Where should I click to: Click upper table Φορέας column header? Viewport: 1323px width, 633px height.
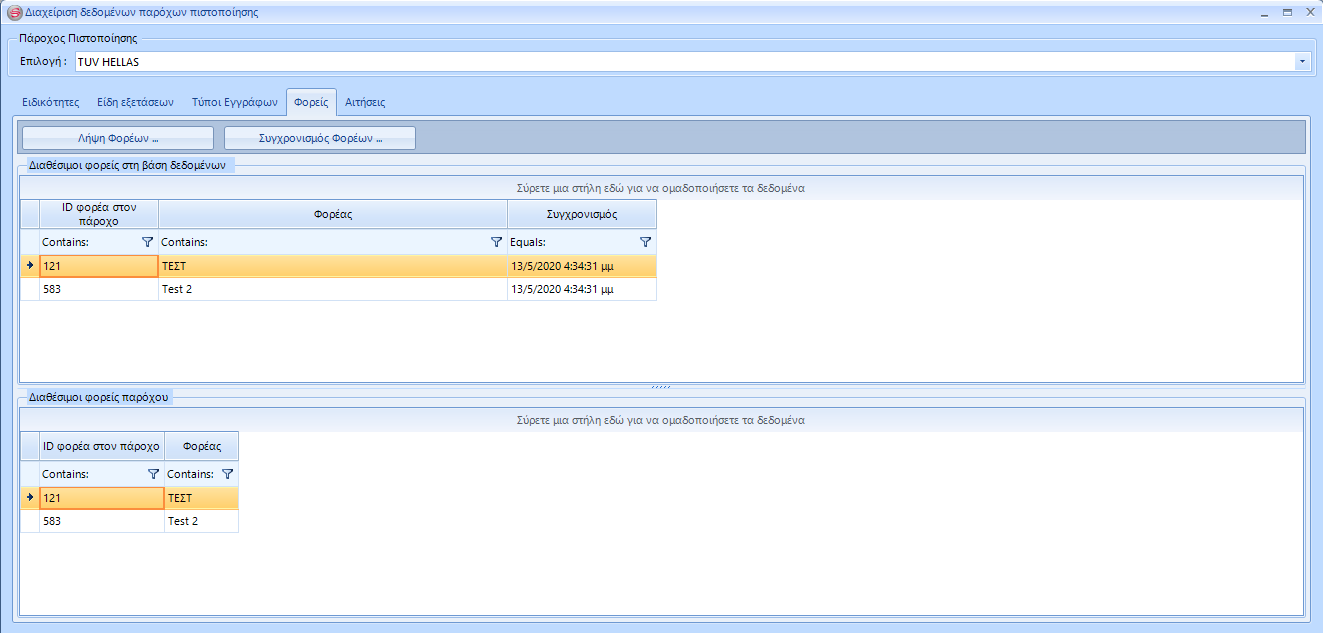pos(333,214)
